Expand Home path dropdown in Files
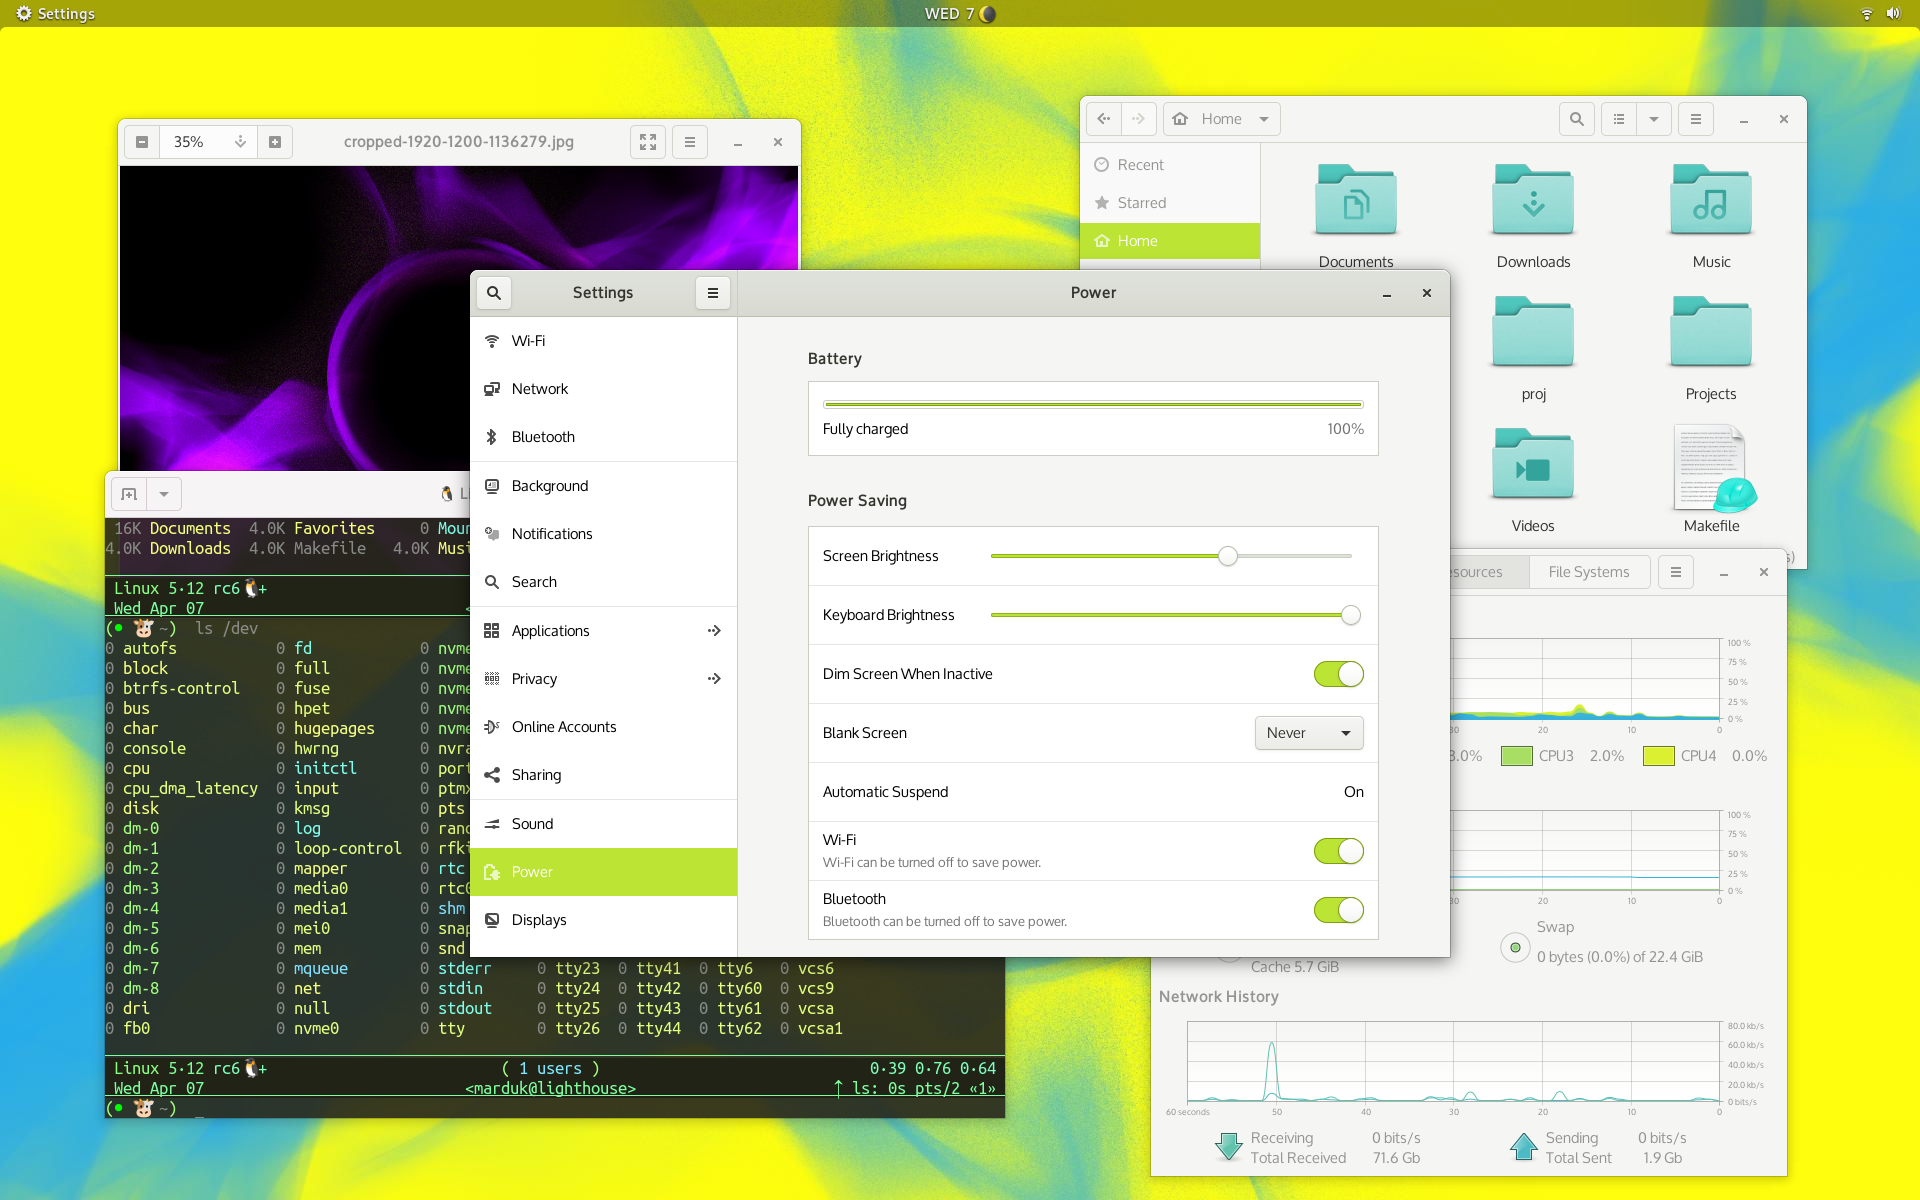 pyautogui.click(x=1264, y=119)
